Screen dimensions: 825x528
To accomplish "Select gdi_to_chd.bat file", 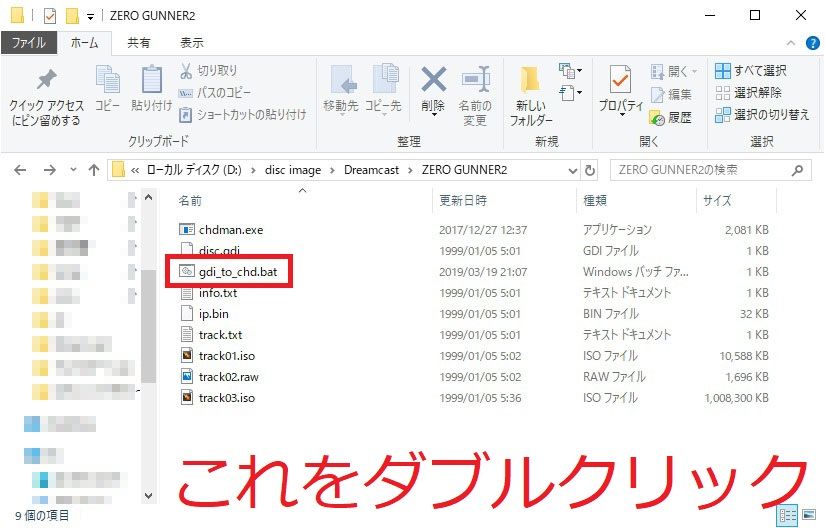I will (x=228, y=272).
